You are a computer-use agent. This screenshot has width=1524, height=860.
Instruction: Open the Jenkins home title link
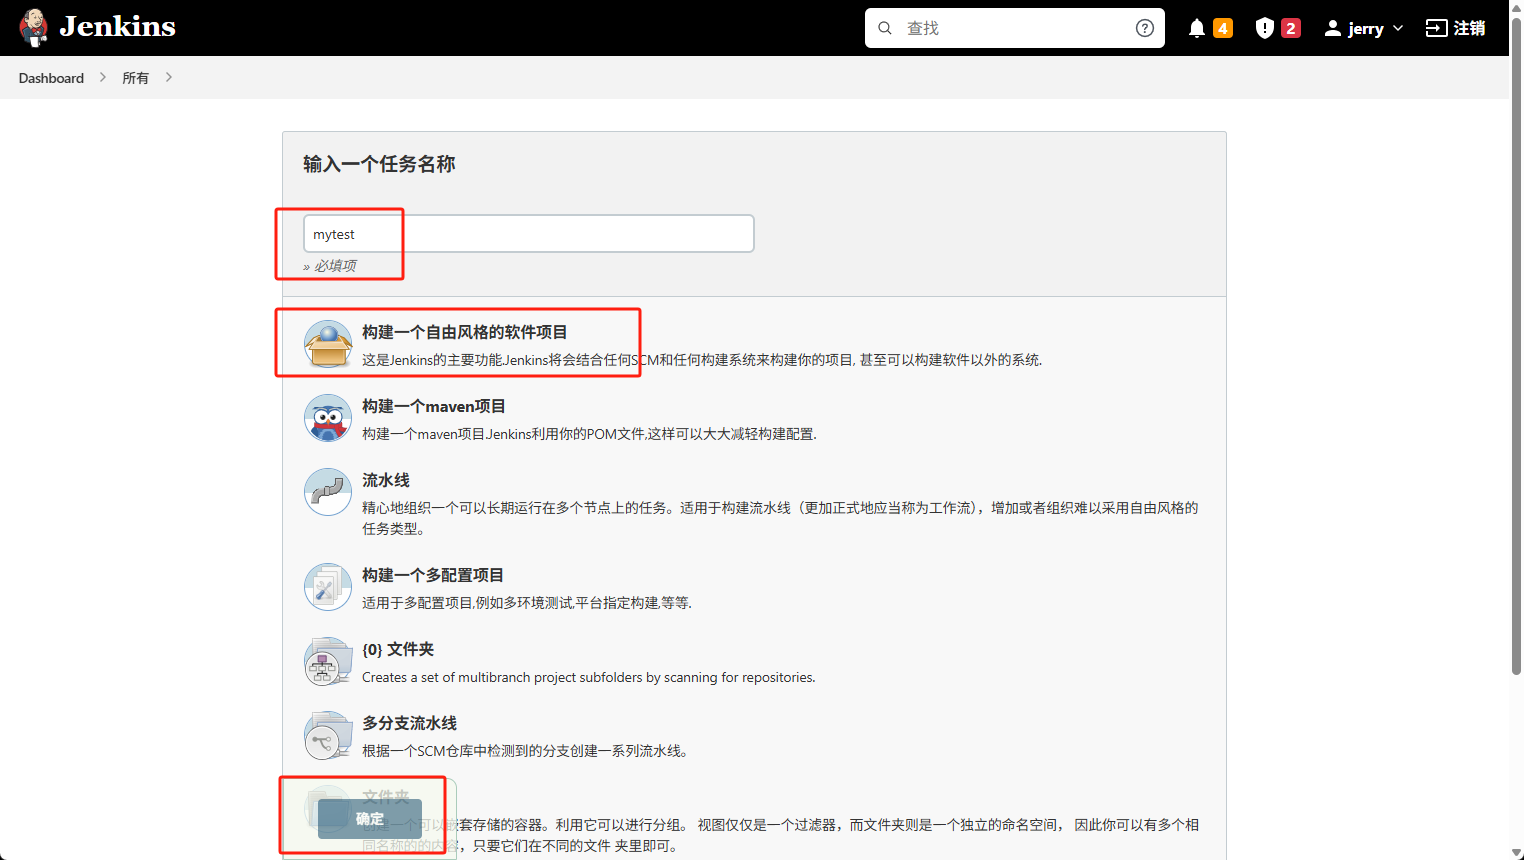pyautogui.click(x=117, y=27)
